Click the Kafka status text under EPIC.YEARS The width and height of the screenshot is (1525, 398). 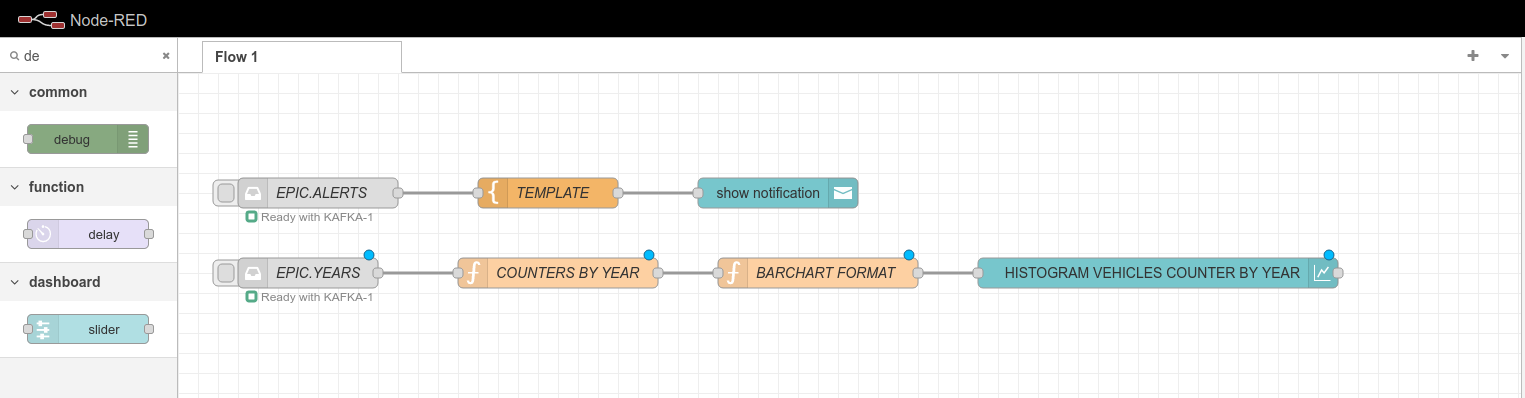[317, 296]
